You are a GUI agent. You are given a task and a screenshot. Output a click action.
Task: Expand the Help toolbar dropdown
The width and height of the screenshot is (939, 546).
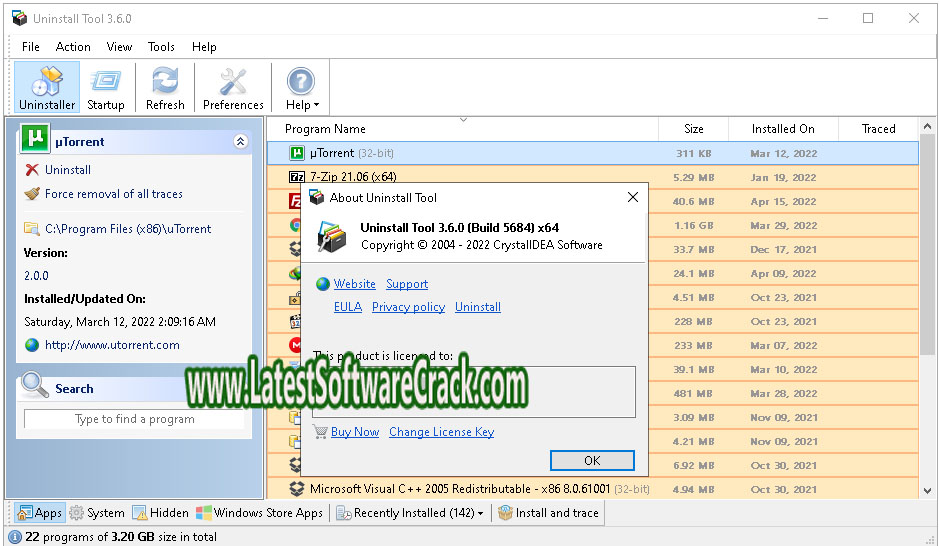click(x=301, y=87)
